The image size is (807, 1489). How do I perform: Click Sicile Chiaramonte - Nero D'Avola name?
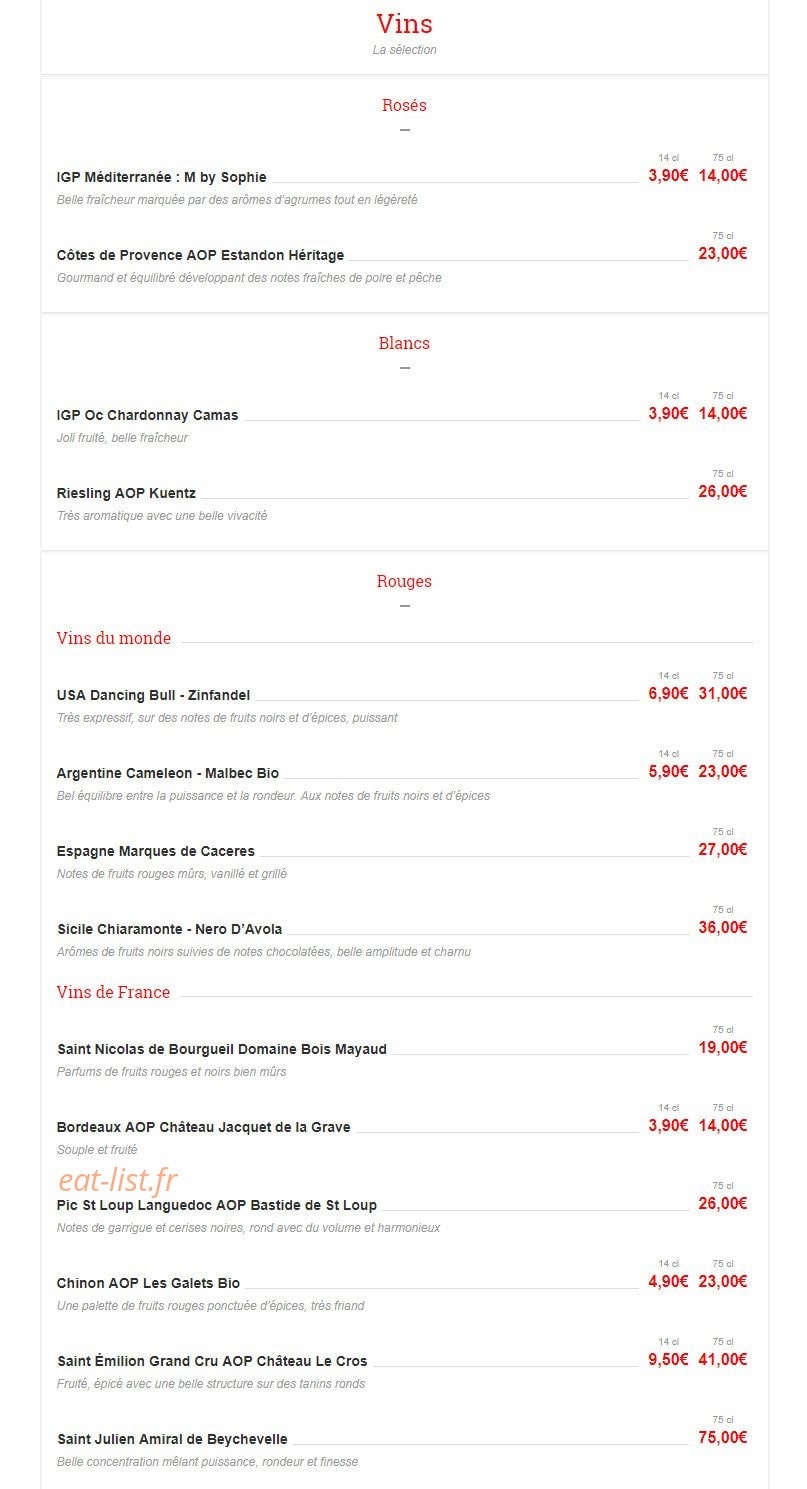point(170,929)
